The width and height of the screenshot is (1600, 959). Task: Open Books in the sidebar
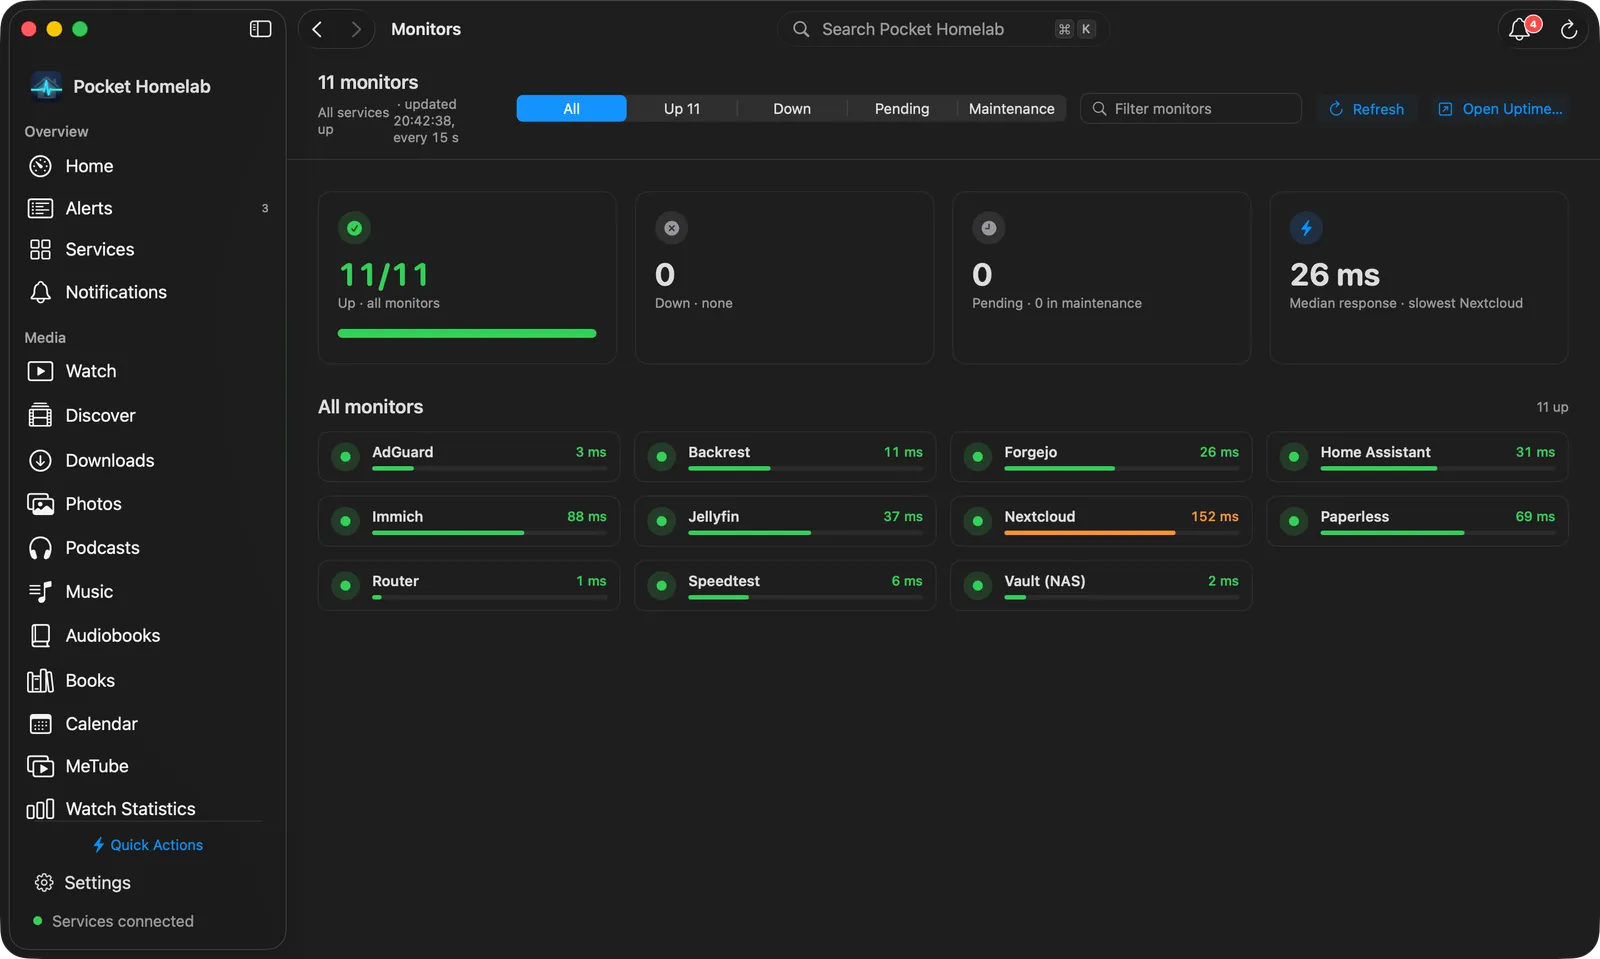point(148,680)
